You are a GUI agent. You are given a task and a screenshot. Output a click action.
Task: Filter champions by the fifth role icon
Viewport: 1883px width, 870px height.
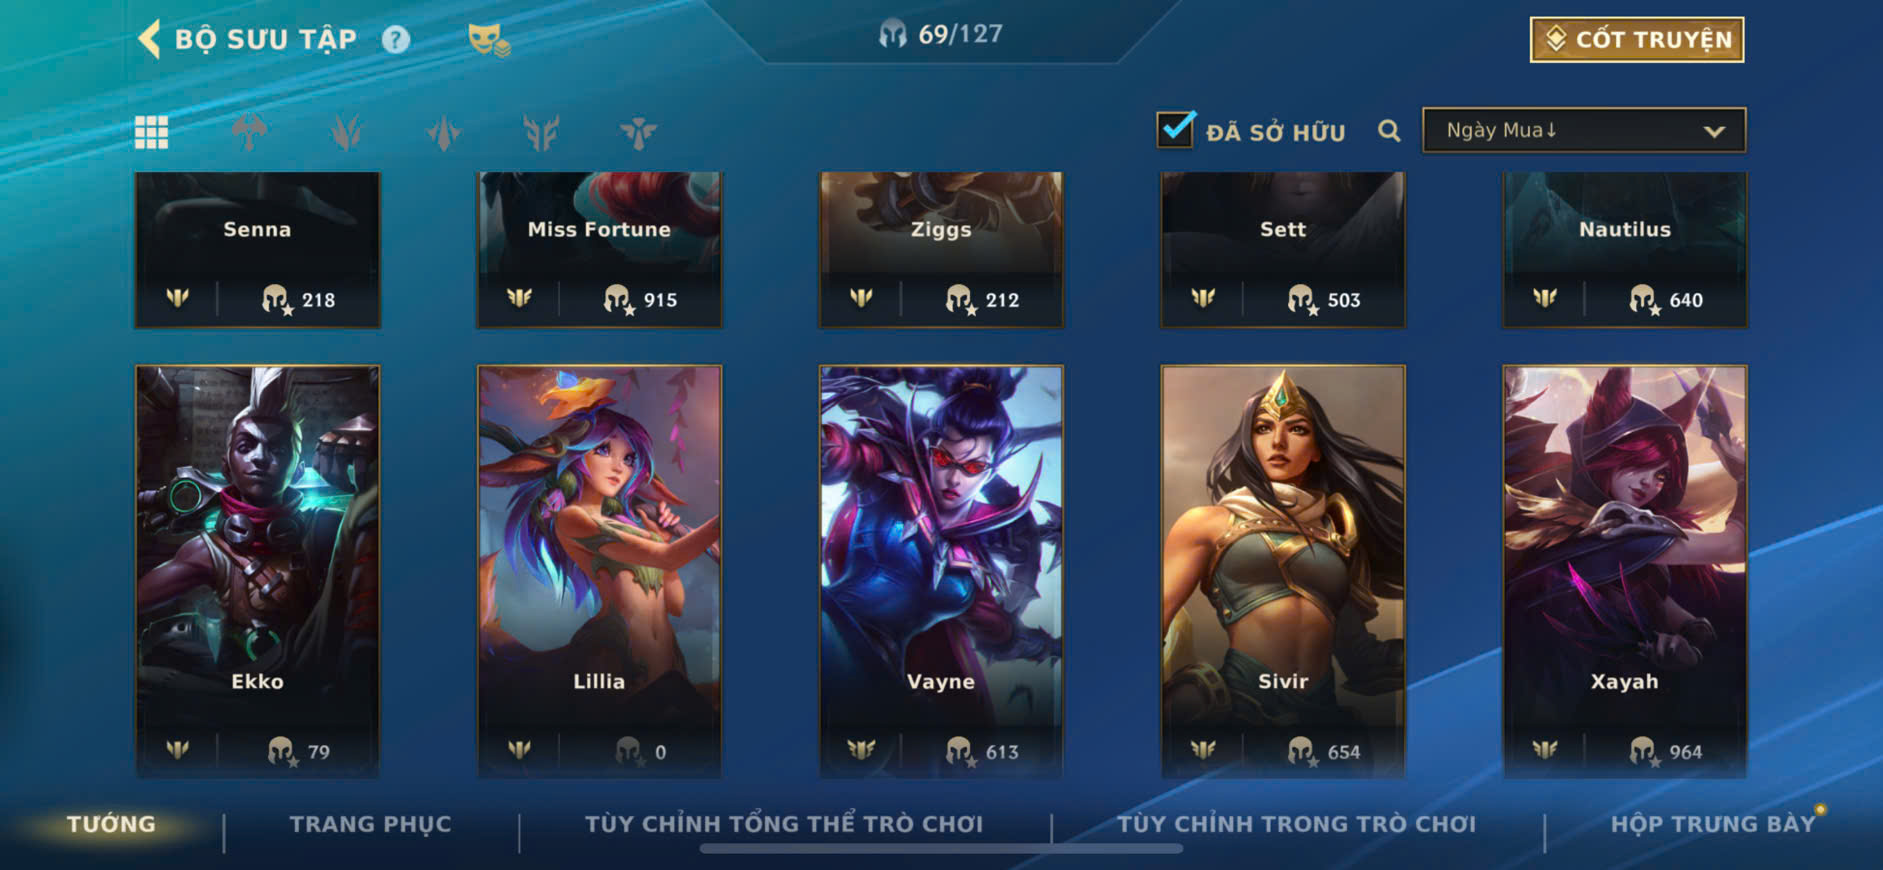(x=638, y=132)
